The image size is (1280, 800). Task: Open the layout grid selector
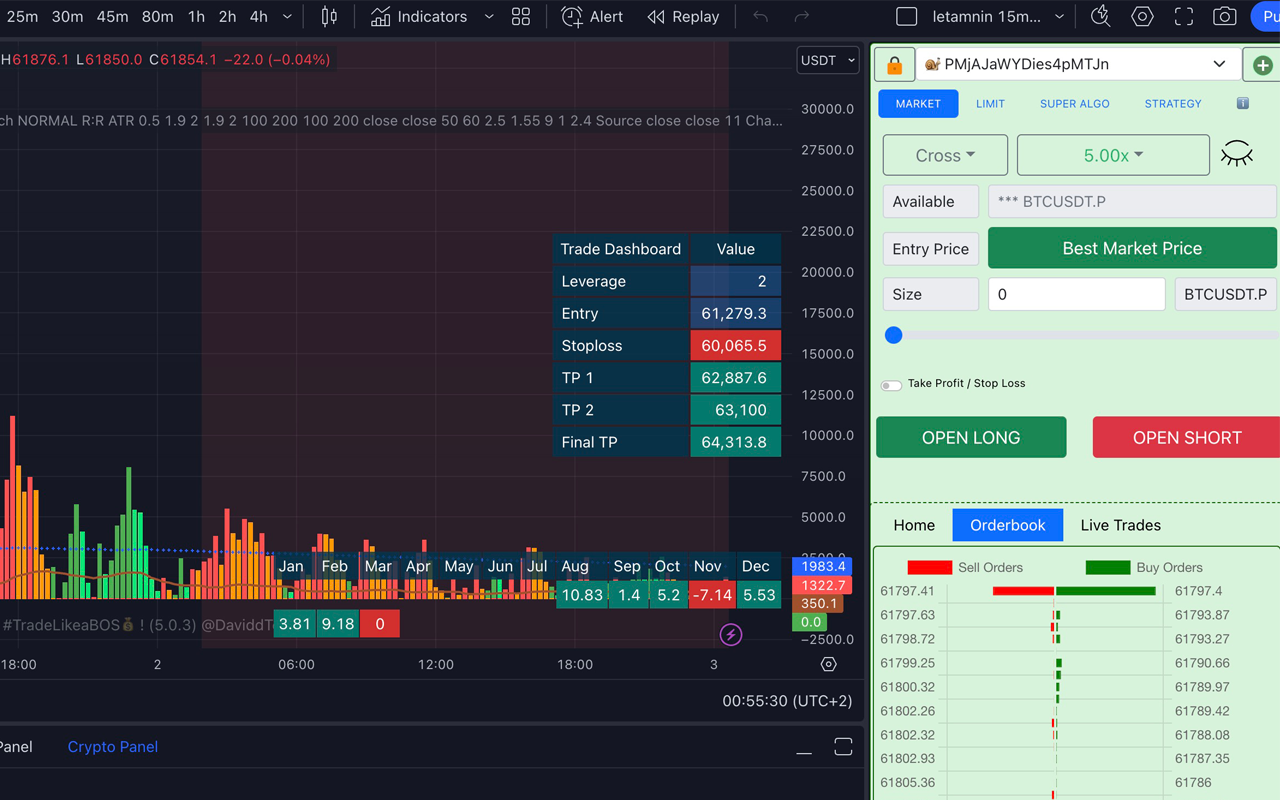pyautogui.click(x=521, y=17)
